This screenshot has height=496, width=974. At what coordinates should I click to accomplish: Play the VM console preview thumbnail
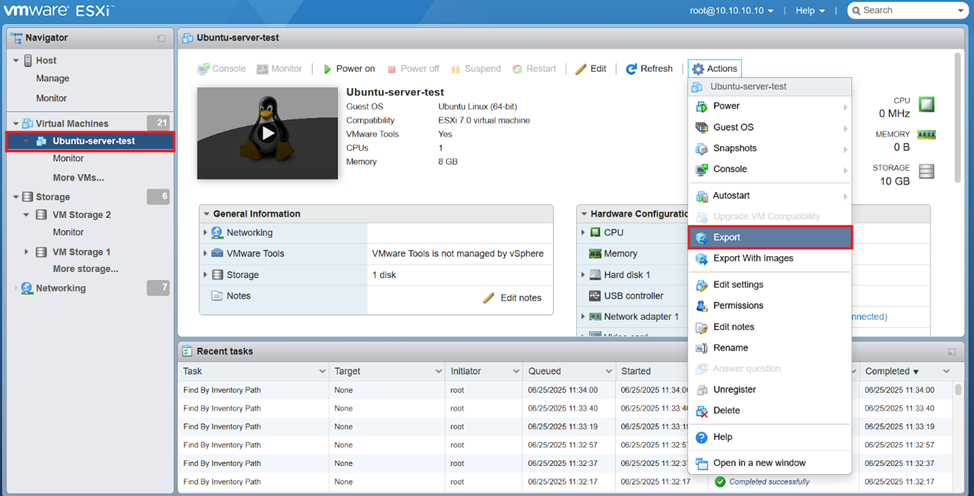click(267, 132)
